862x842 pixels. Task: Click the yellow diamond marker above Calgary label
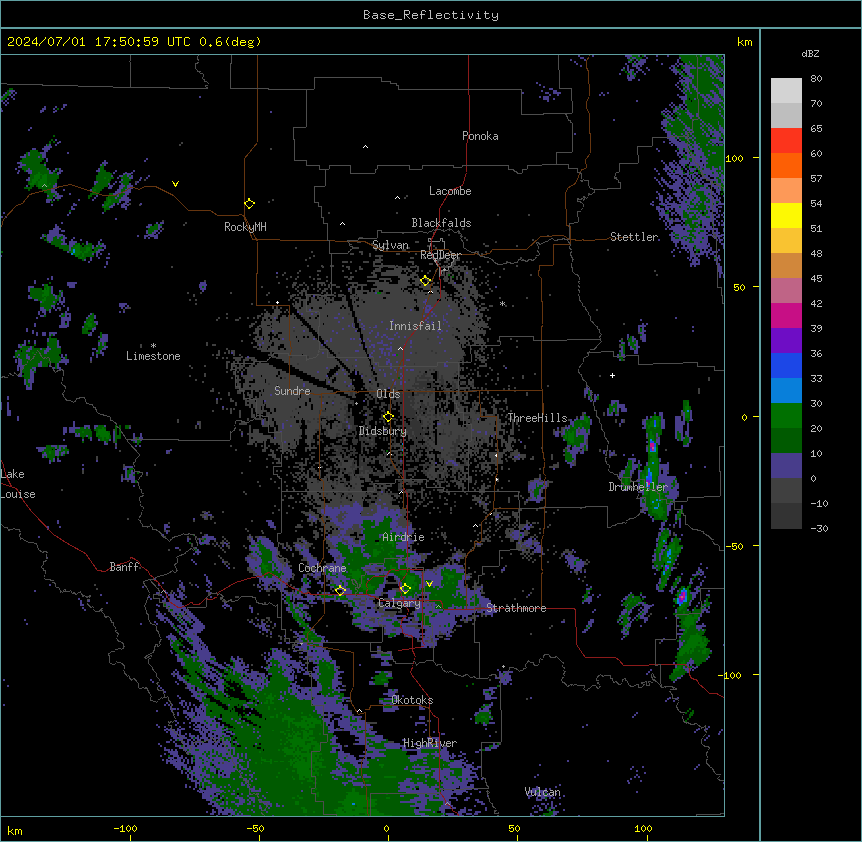pos(405,589)
